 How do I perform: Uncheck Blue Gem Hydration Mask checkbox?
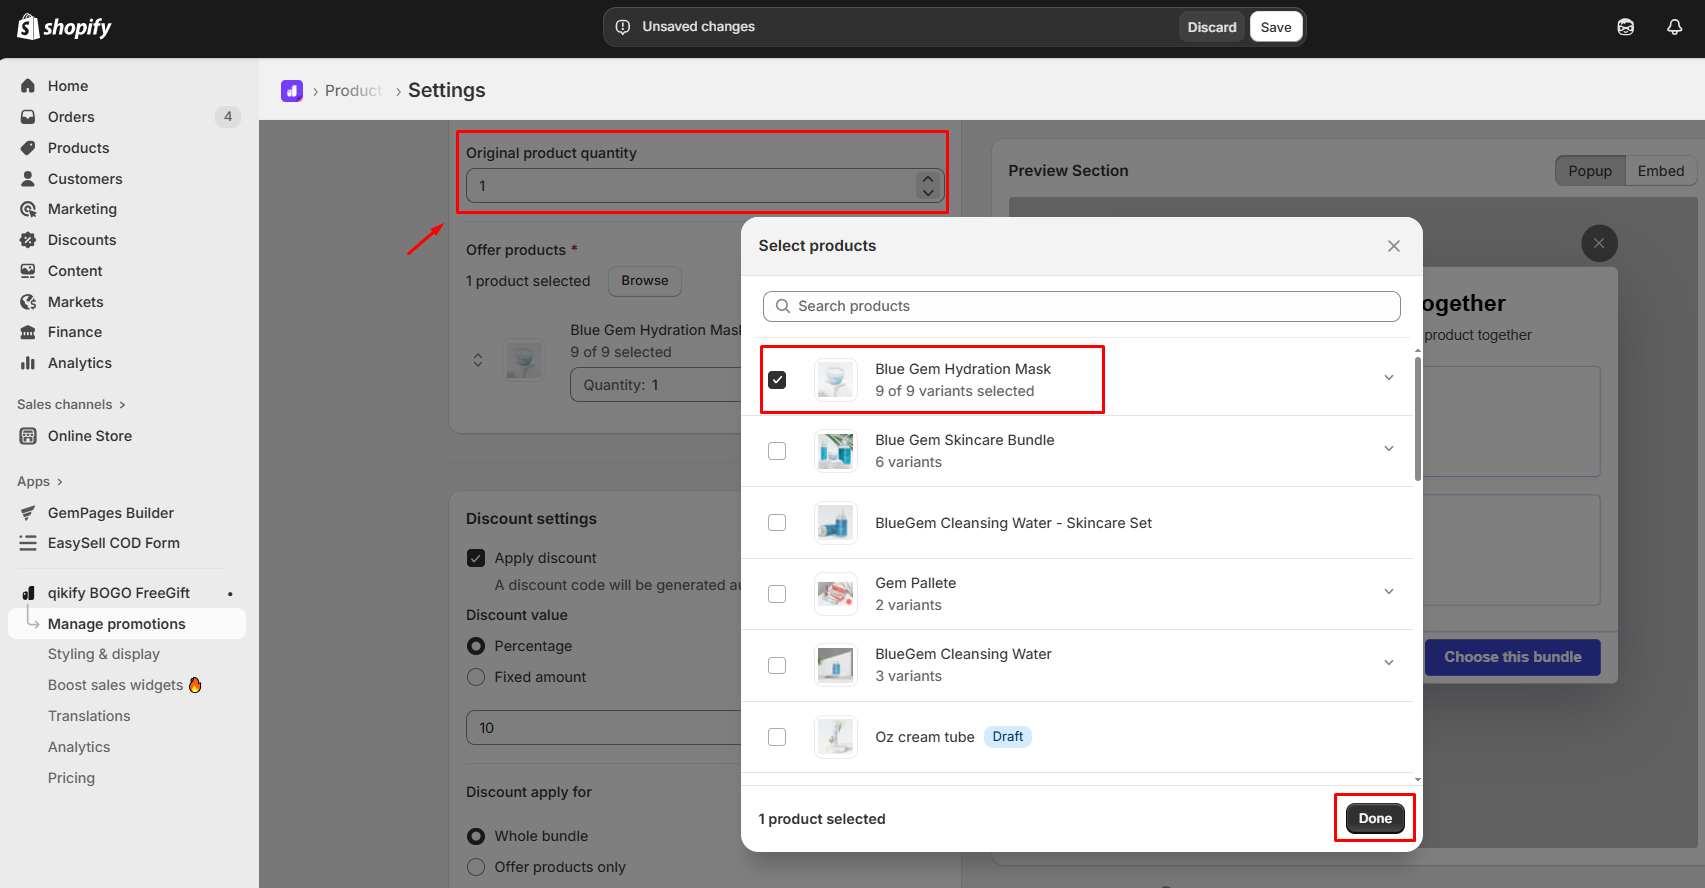[x=777, y=380]
